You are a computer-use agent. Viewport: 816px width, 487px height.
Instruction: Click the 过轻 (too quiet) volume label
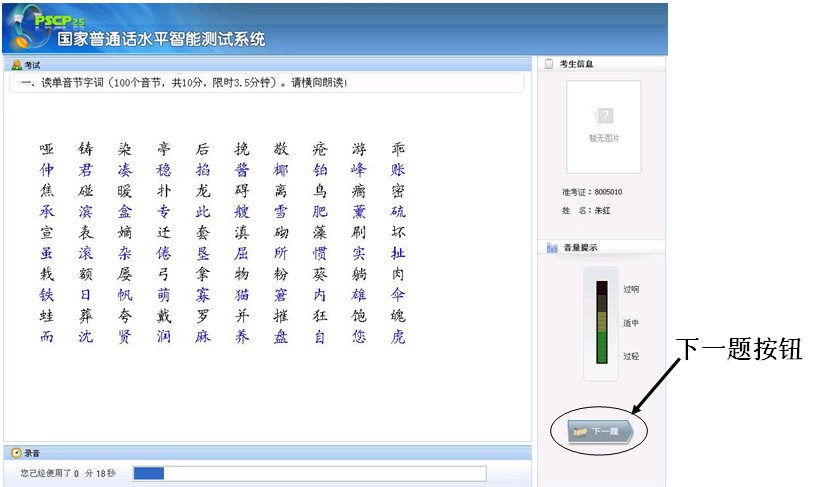click(631, 356)
